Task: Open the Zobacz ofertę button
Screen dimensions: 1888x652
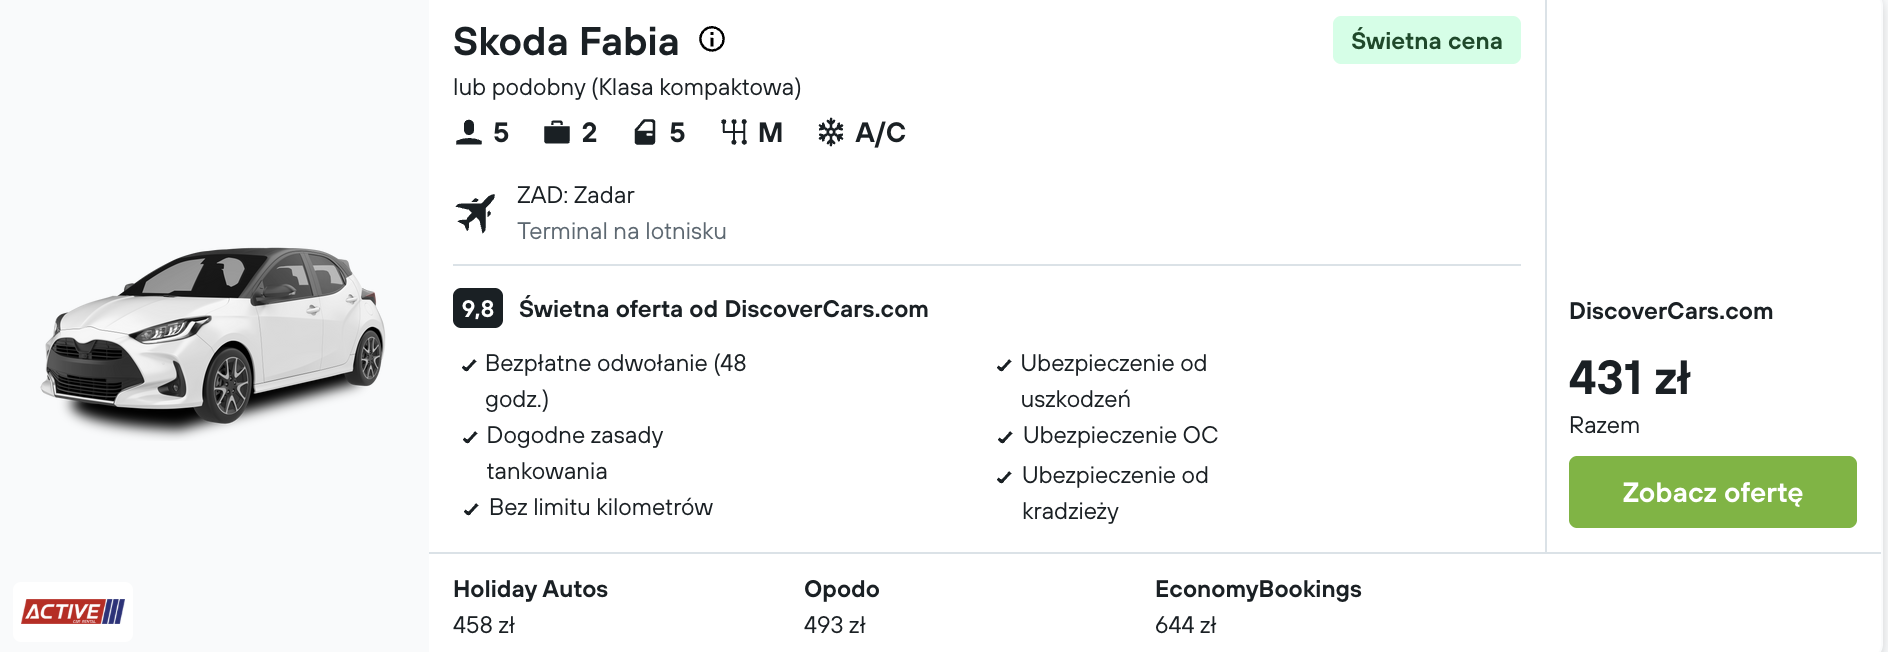Action: point(1712,492)
